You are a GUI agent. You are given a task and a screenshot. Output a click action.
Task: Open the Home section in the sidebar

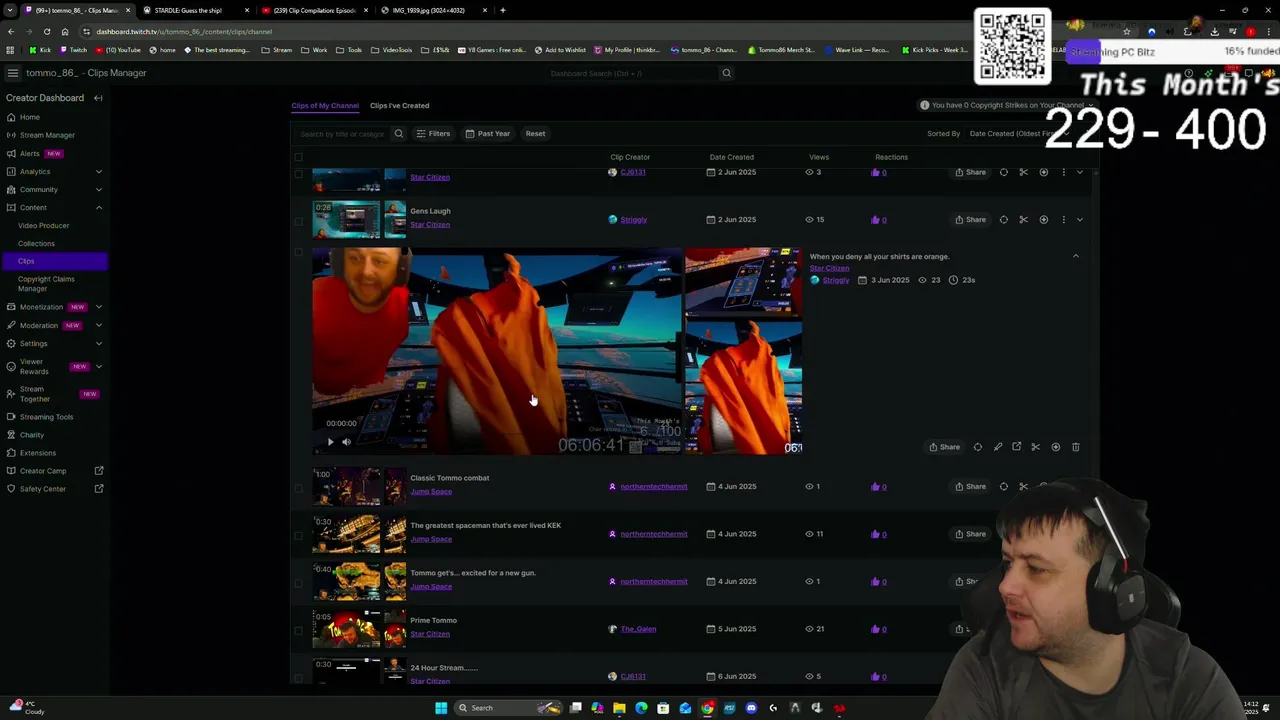tap(29, 117)
